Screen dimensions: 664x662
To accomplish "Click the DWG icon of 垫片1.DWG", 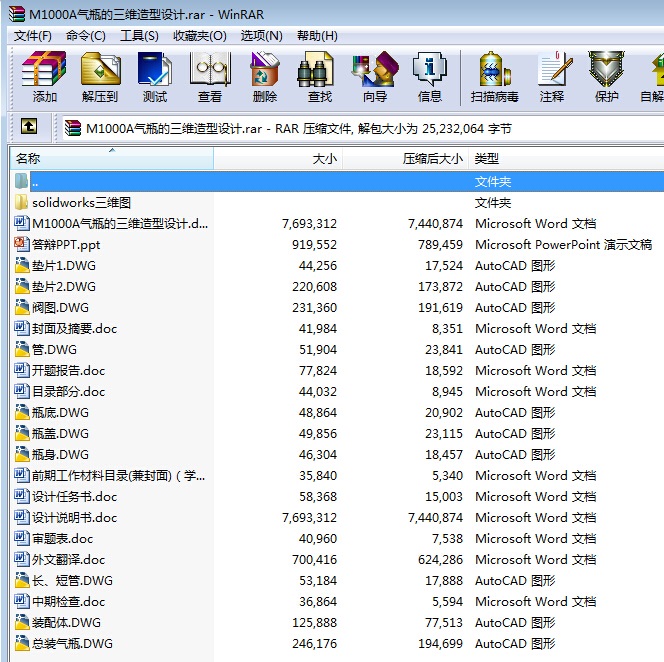I will [22, 265].
